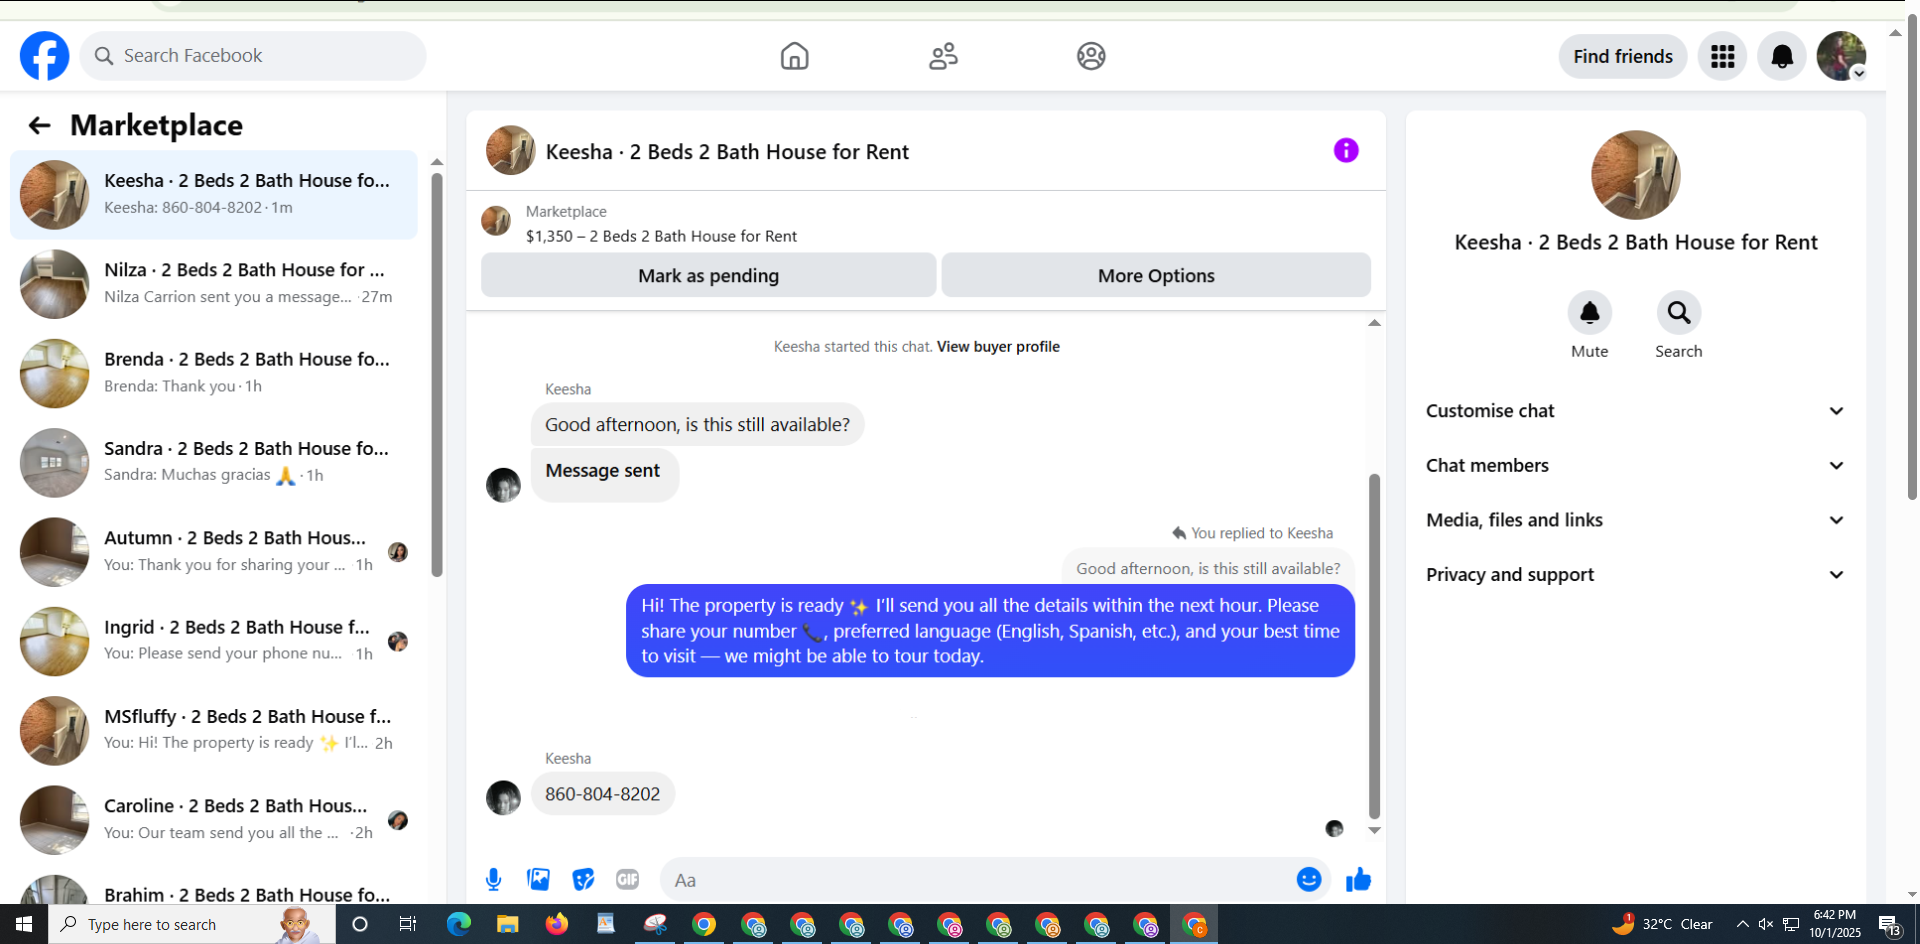Expand Customise chat section
1920x944 pixels.
[x=1635, y=411]
